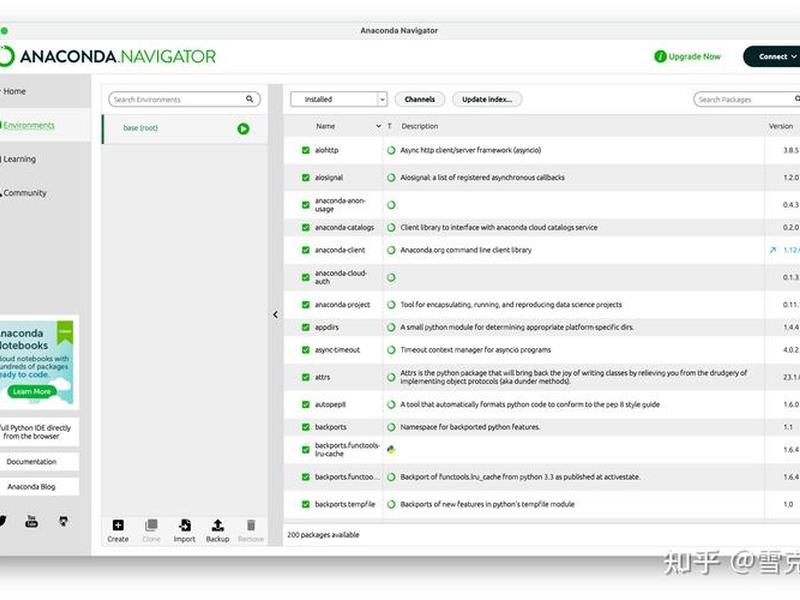Click the Import environment icon

[x=185, y=525]
